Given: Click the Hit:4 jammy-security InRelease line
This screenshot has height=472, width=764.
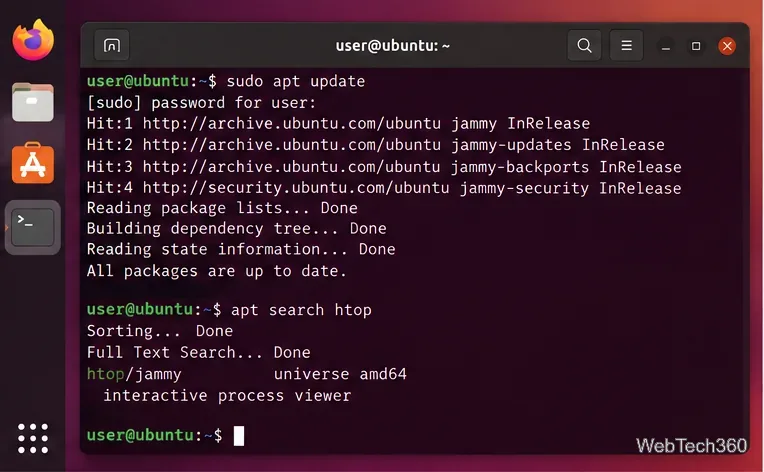Looking at the screenshot, I should [x=384, y=188].
